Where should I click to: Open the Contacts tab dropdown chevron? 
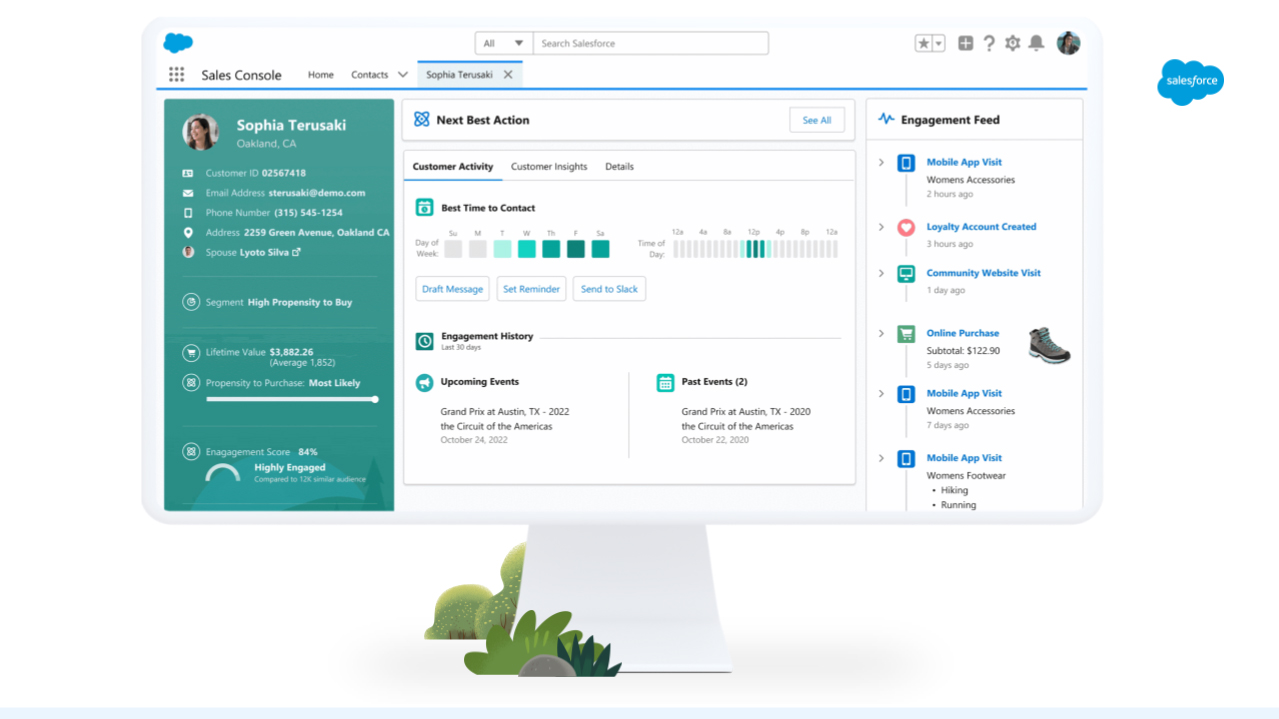tap(403, 75)
